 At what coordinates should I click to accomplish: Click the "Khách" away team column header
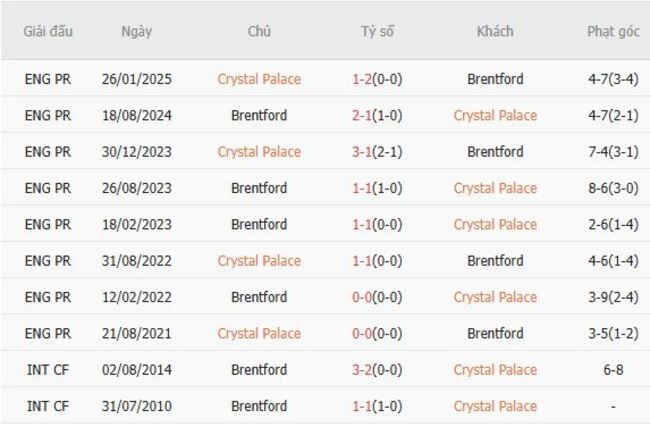point(495,31)
